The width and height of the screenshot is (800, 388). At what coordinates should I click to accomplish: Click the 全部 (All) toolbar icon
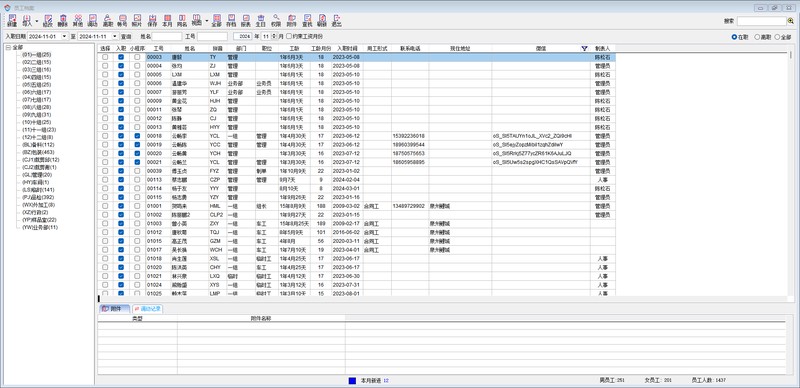click(x=217, y=20)
